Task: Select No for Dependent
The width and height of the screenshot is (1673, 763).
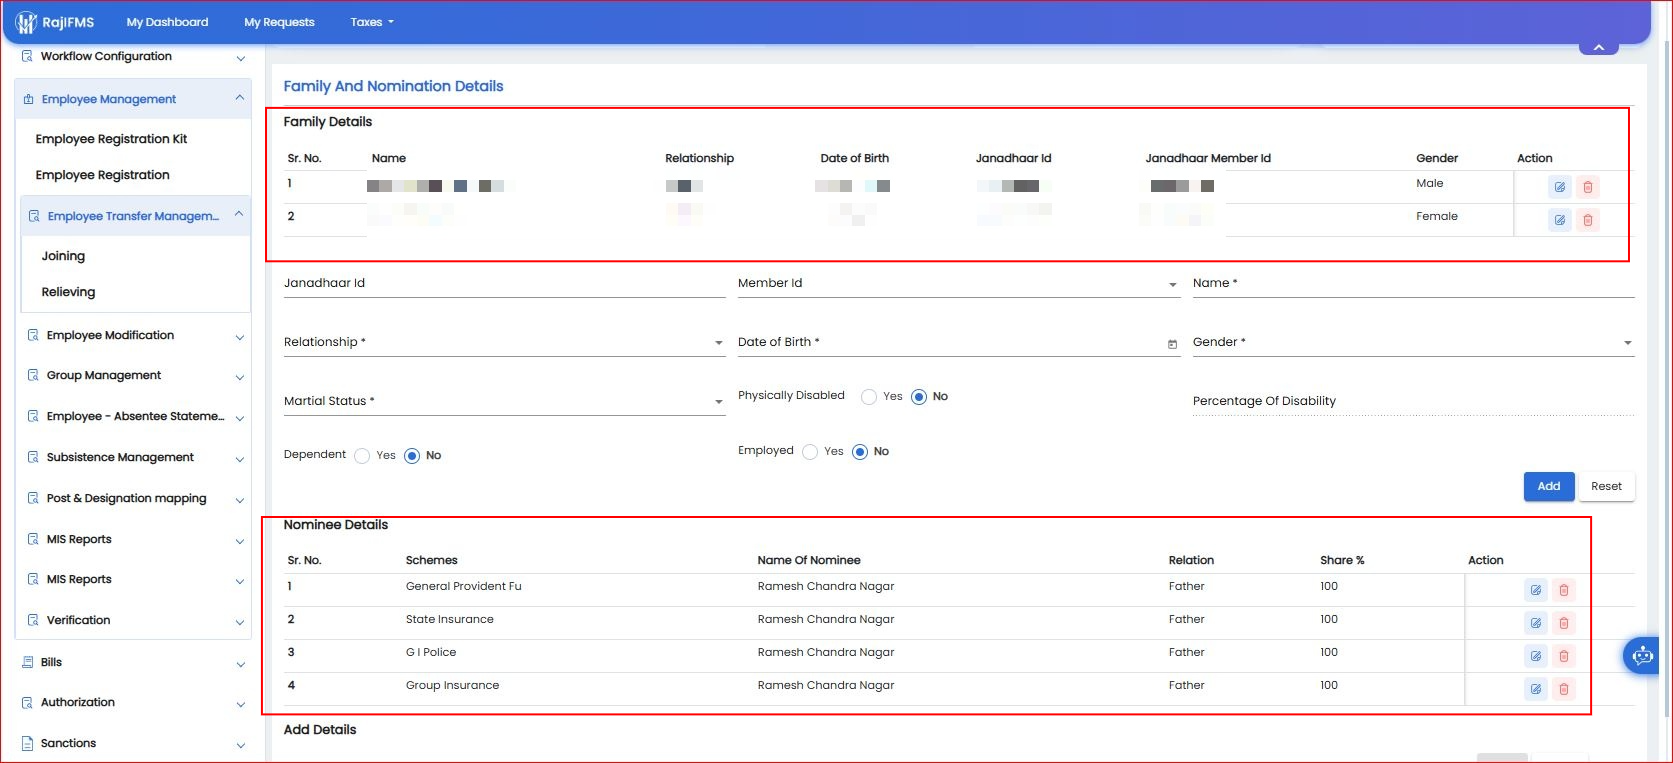Action: click(412, 456)
